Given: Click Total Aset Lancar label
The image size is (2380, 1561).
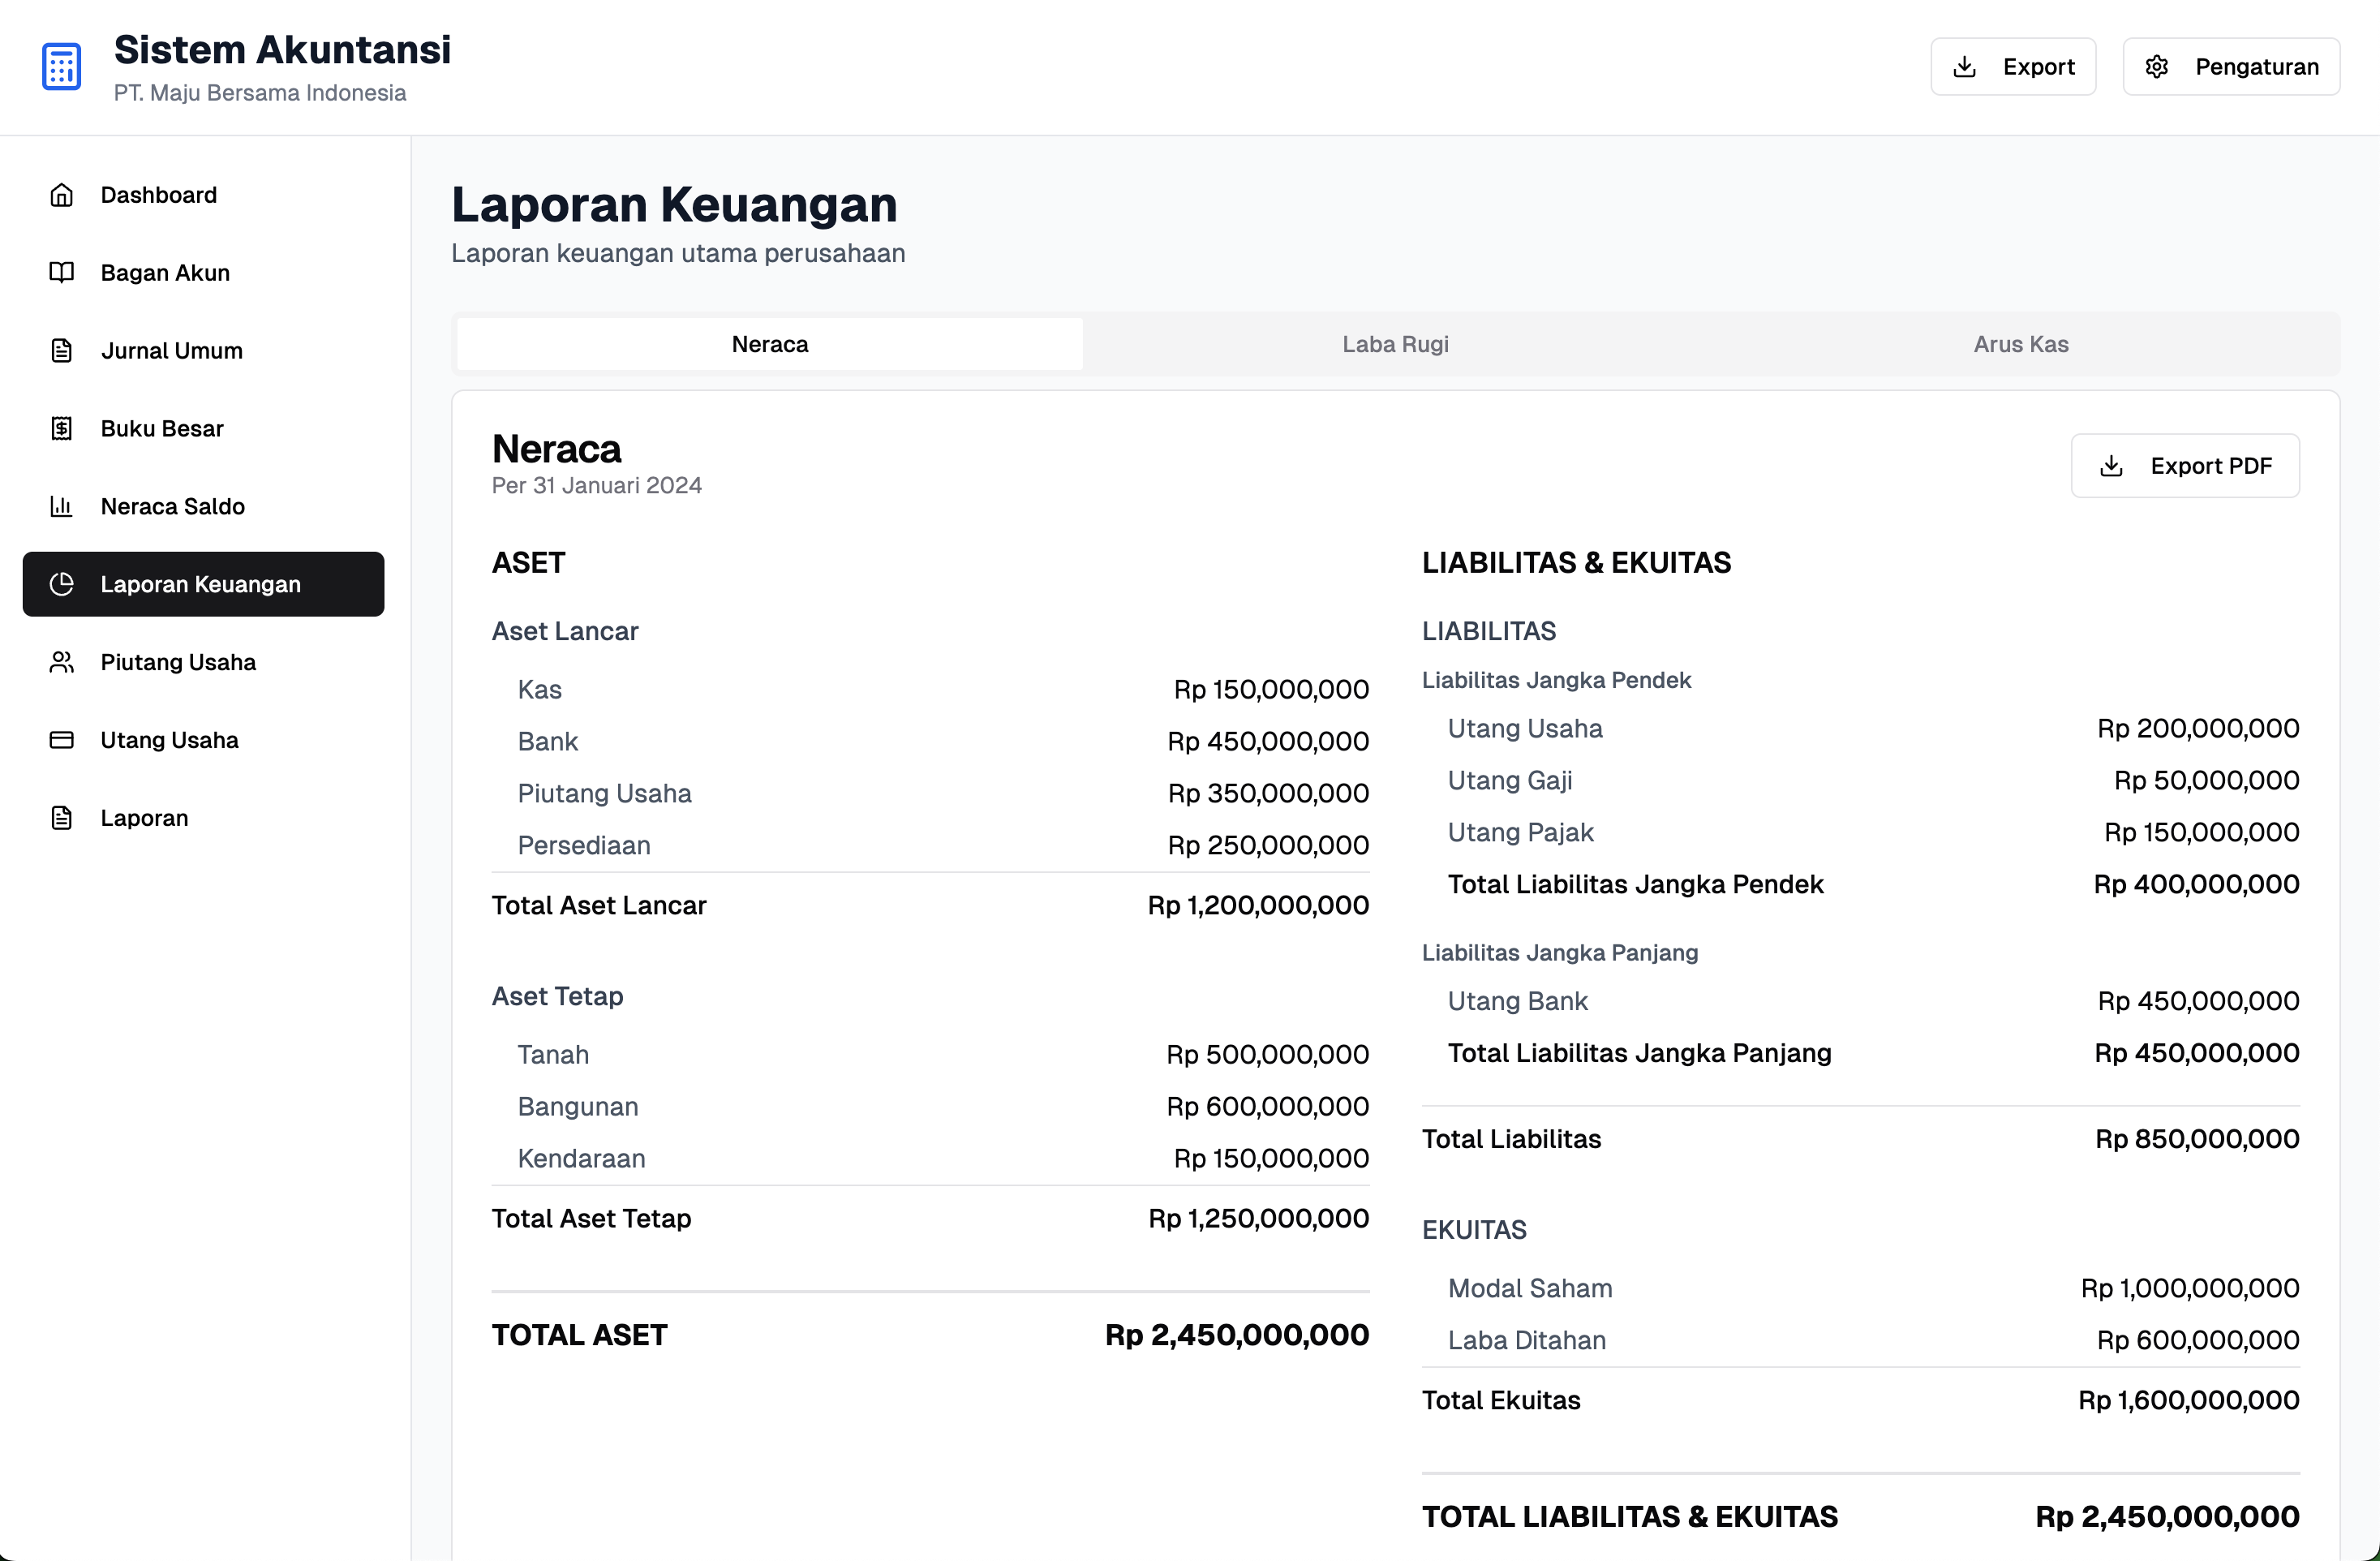Looking at the screenshot, I should pos(599,905).
